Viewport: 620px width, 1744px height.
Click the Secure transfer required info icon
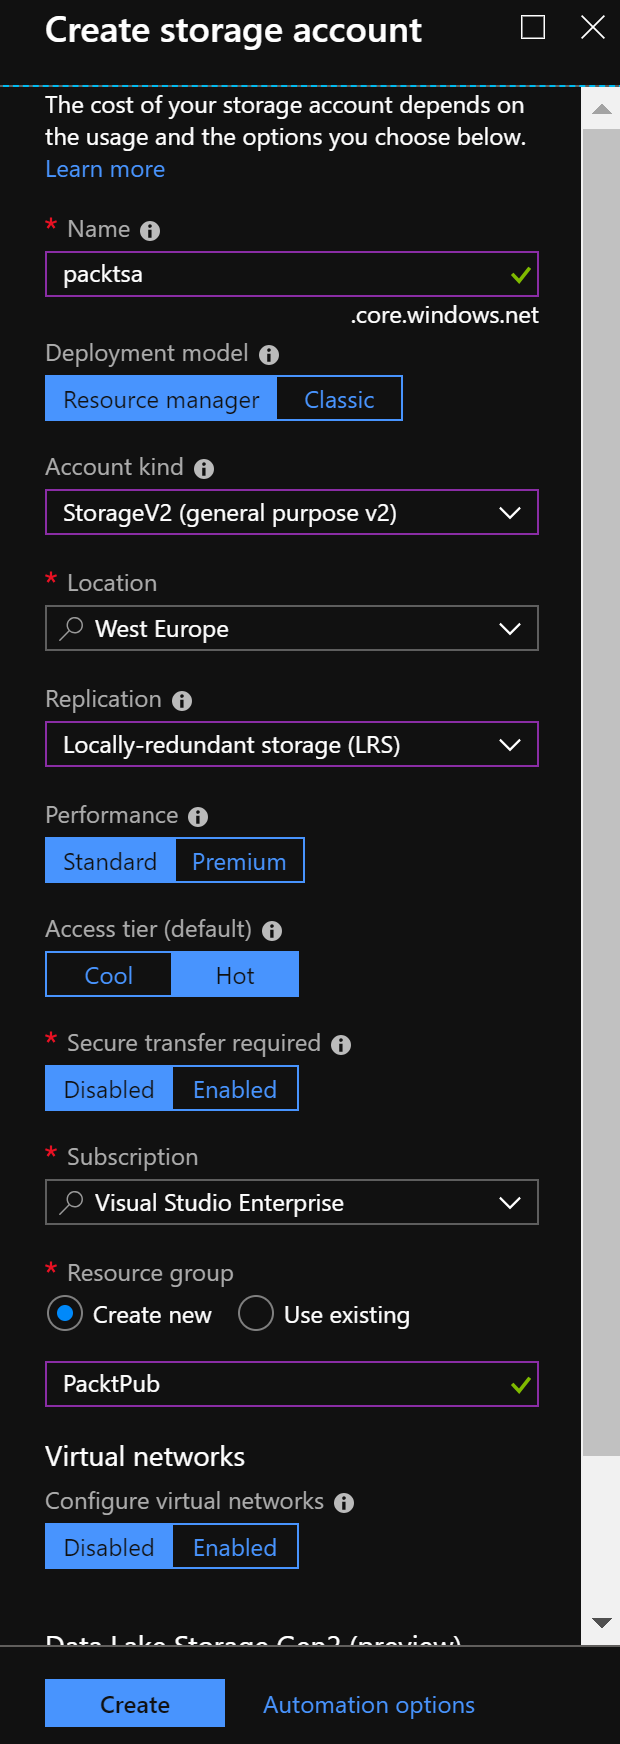(341, 1045)
